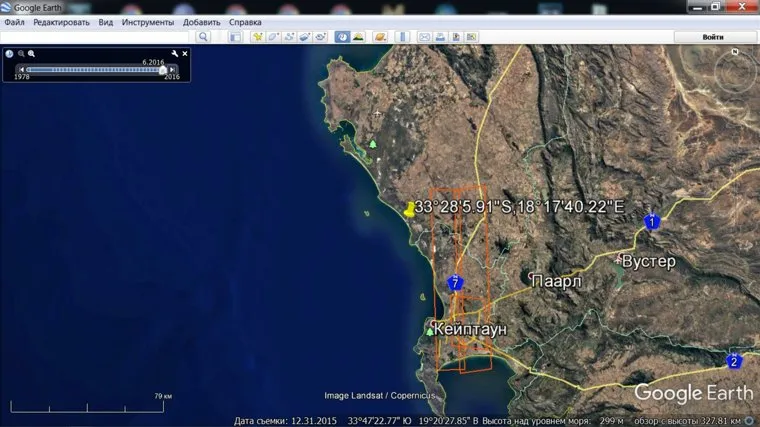The image size is (760, 427).
Task: Open time slider options wrench icon
Action: (x=174, y=54)
